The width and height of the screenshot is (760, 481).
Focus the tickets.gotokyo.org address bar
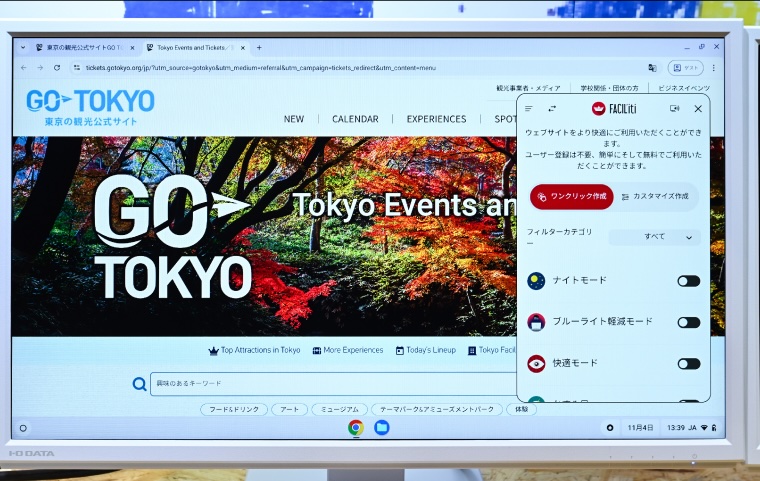point(261,68)
